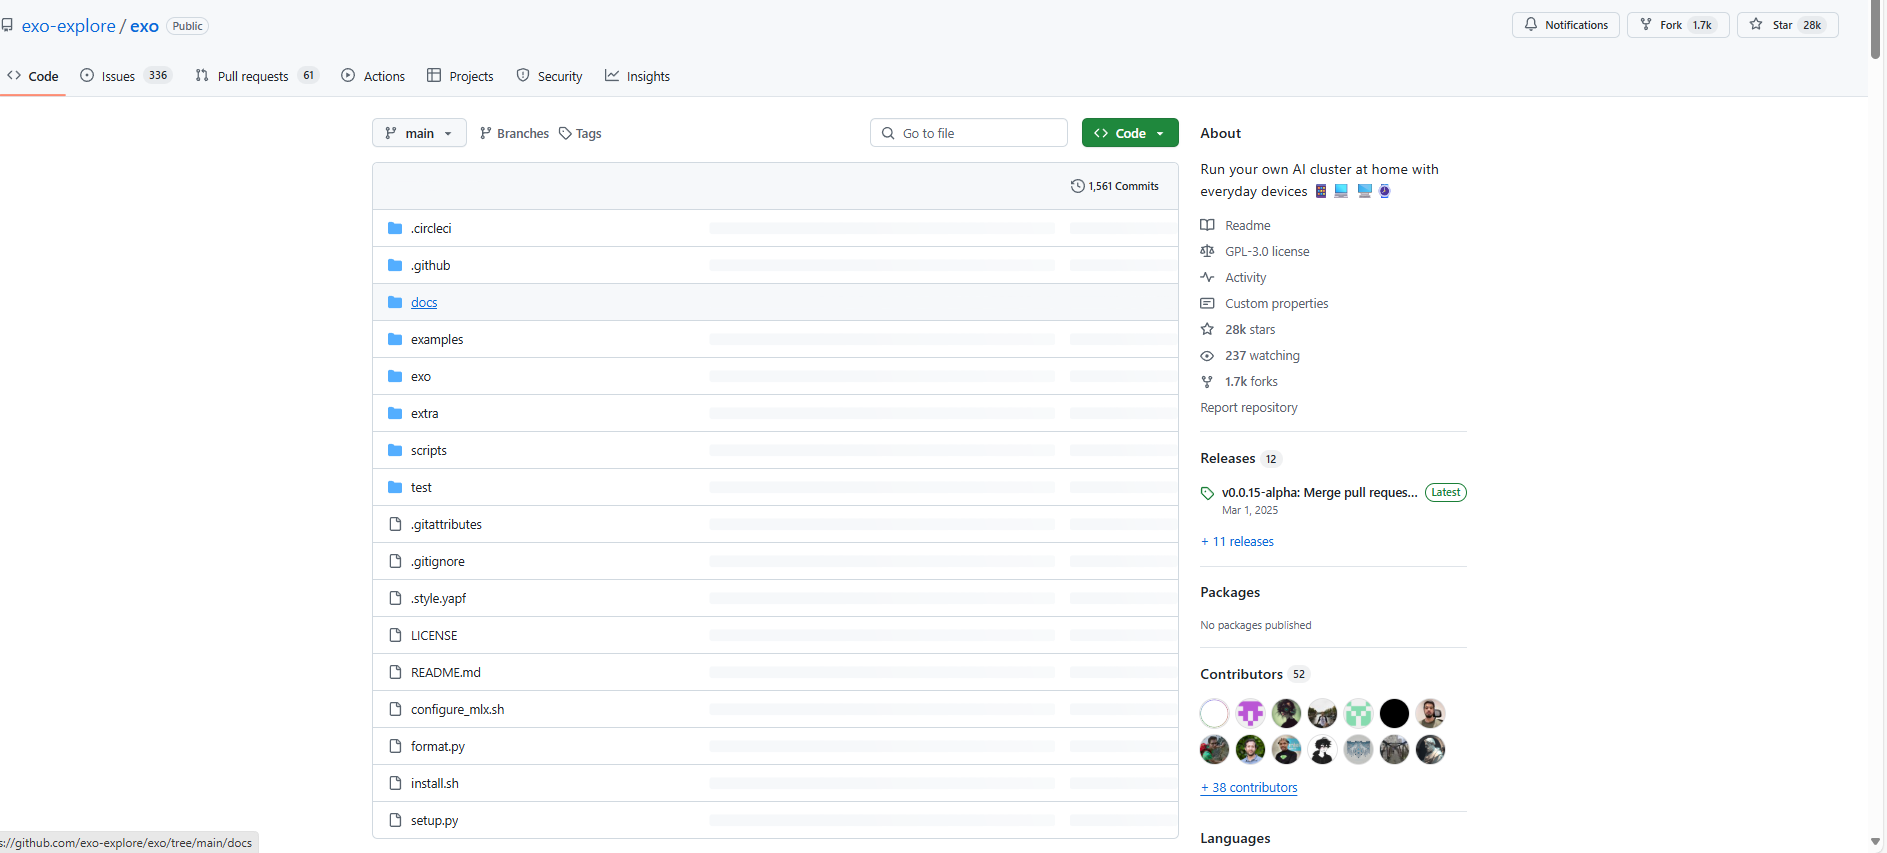
Task: Open format.py file
Action: [x=438, y=746]
